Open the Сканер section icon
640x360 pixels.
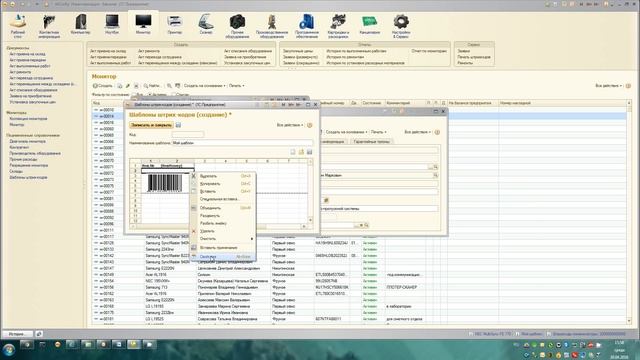(x=206, y=24)
